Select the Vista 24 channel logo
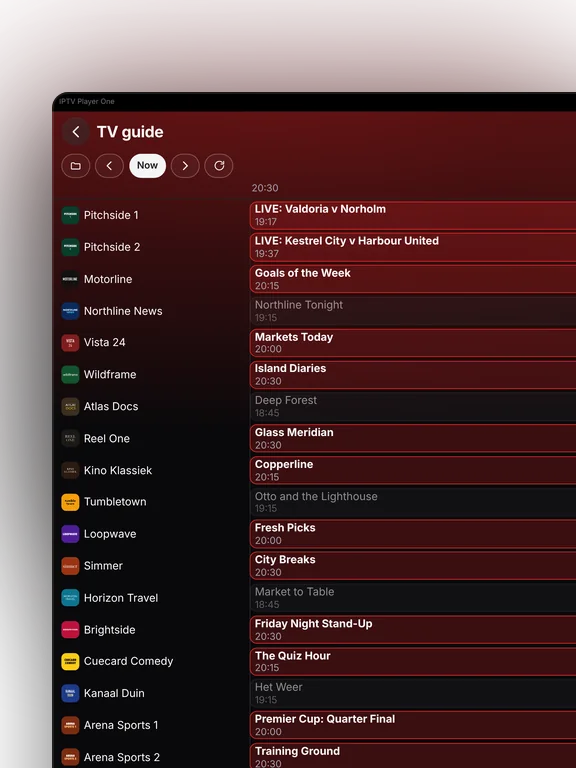The width and height of the screenshot is (576, 768). (x=70, y=342)
